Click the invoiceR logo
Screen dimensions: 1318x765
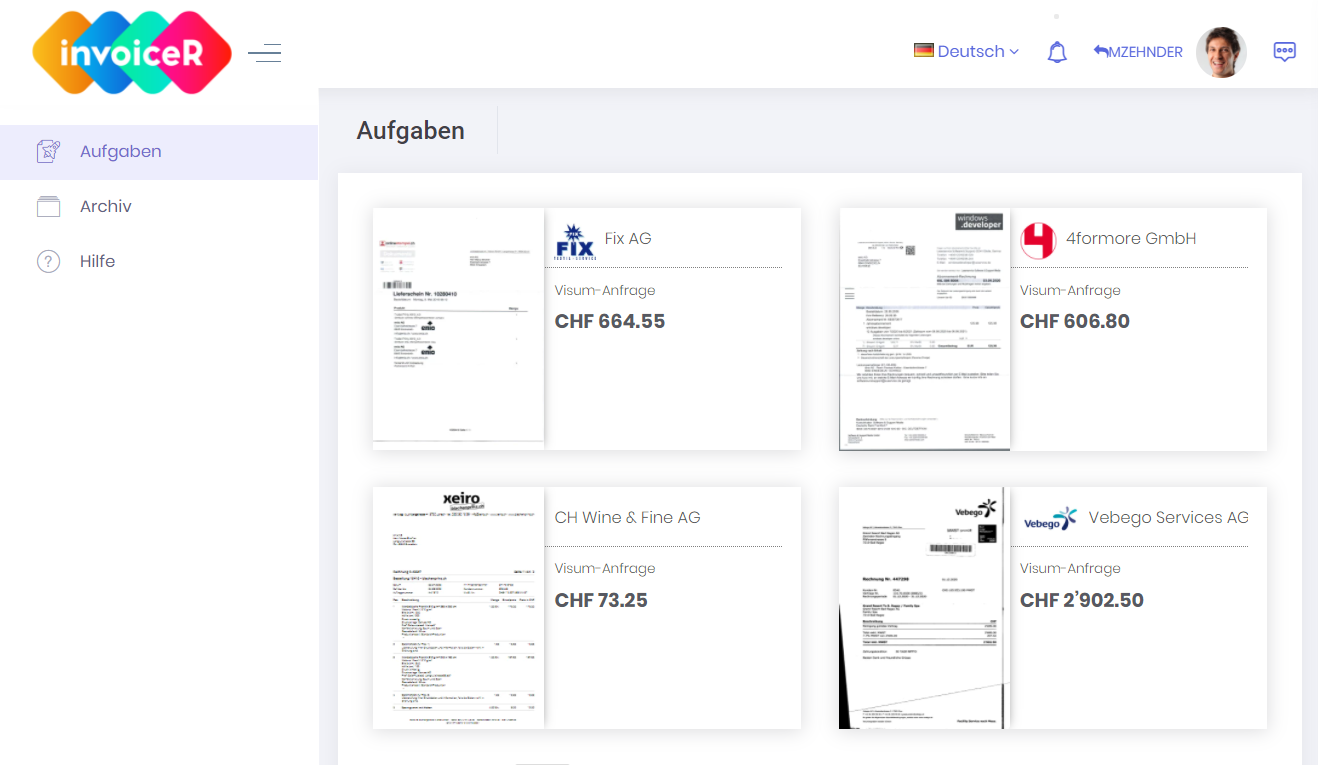(x=131, y=51)
